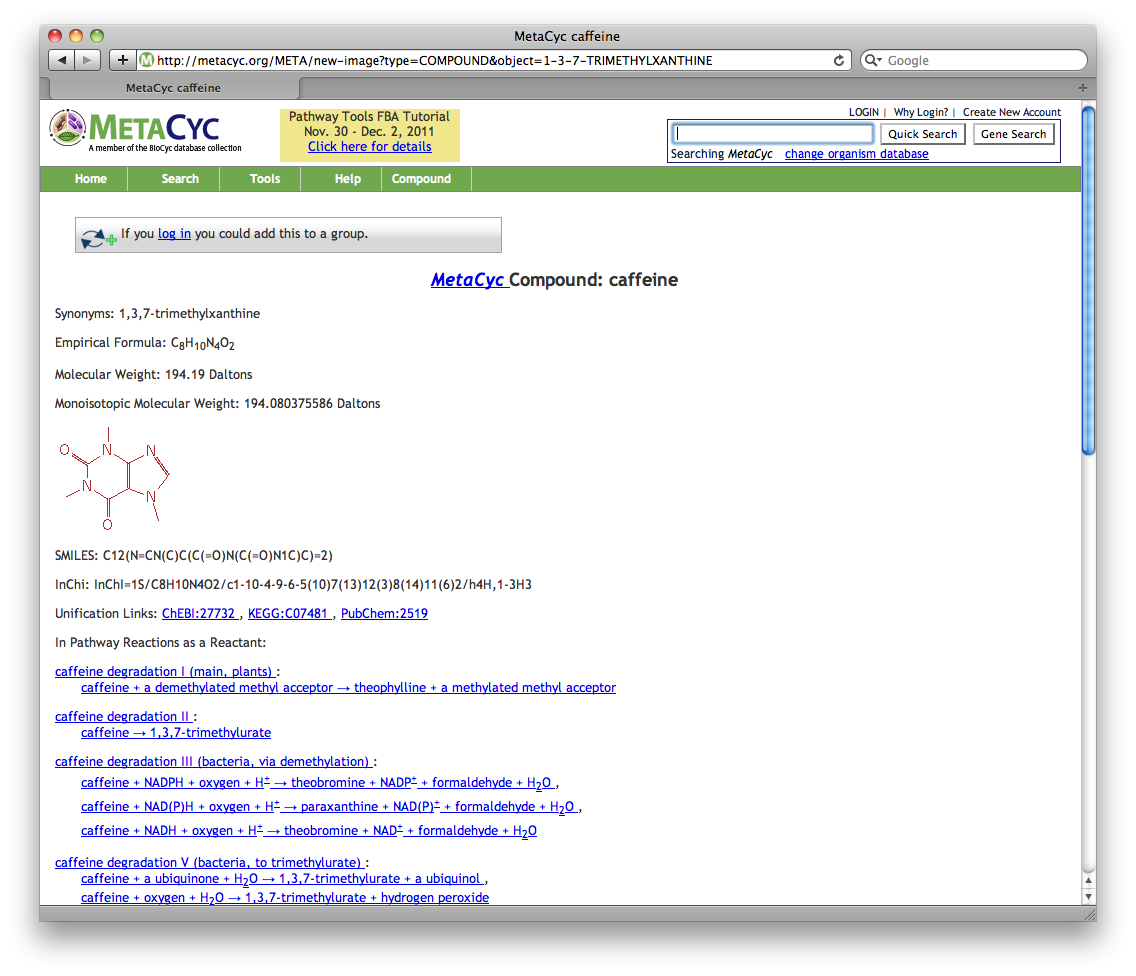The width and height of the screenshot is (1136, 976).
Task: Click the scrollbar up arrow
Action: [x=1088, y=880]
